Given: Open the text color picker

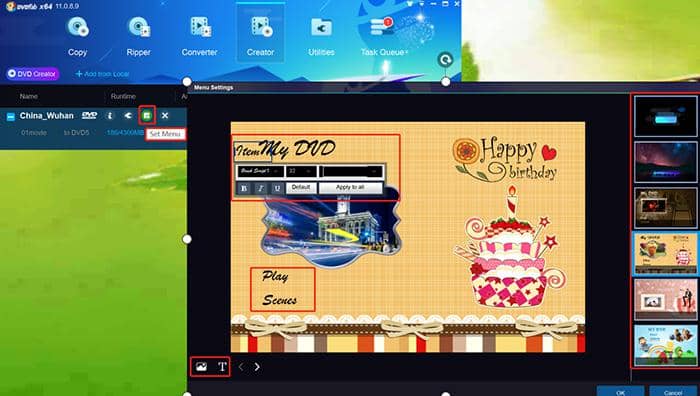Looking at the screenshot, I should 351,171.
